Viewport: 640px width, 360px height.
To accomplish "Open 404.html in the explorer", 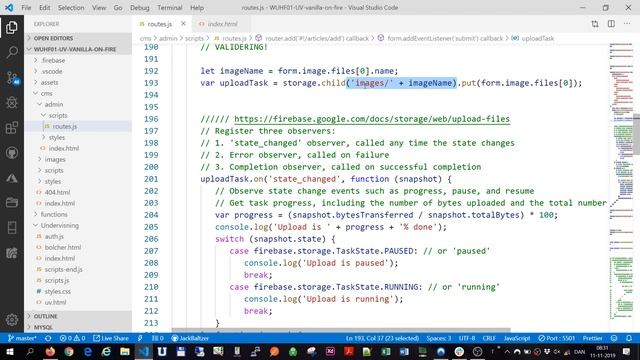I will 78,192.
